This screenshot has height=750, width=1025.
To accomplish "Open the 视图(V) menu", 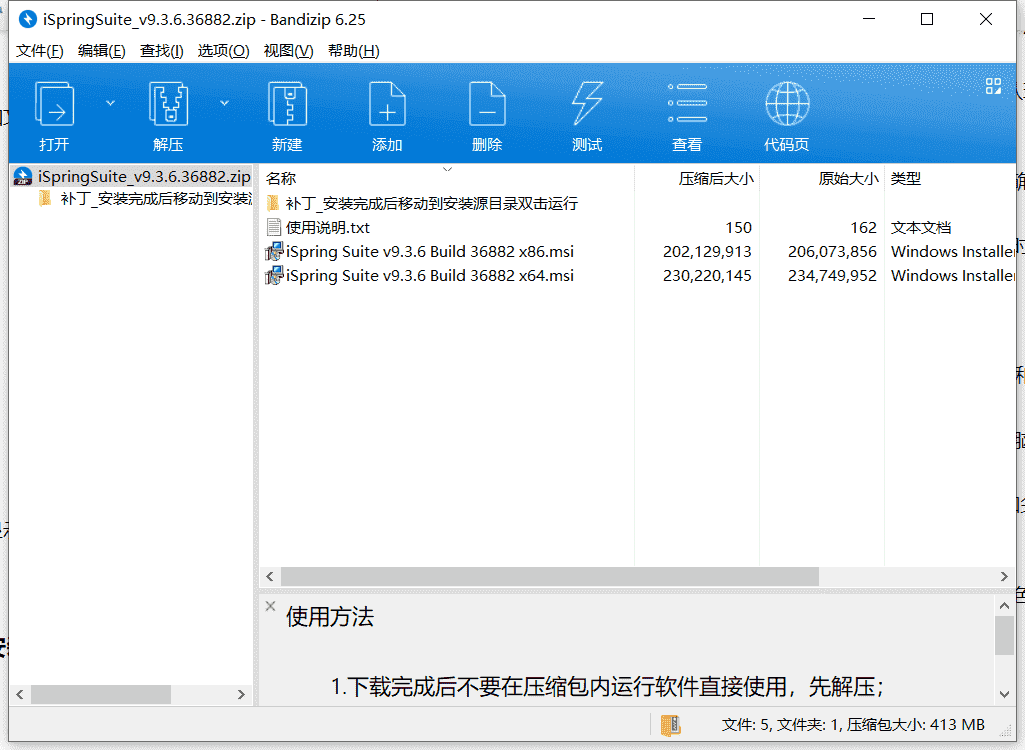I will tap(288, 50).
